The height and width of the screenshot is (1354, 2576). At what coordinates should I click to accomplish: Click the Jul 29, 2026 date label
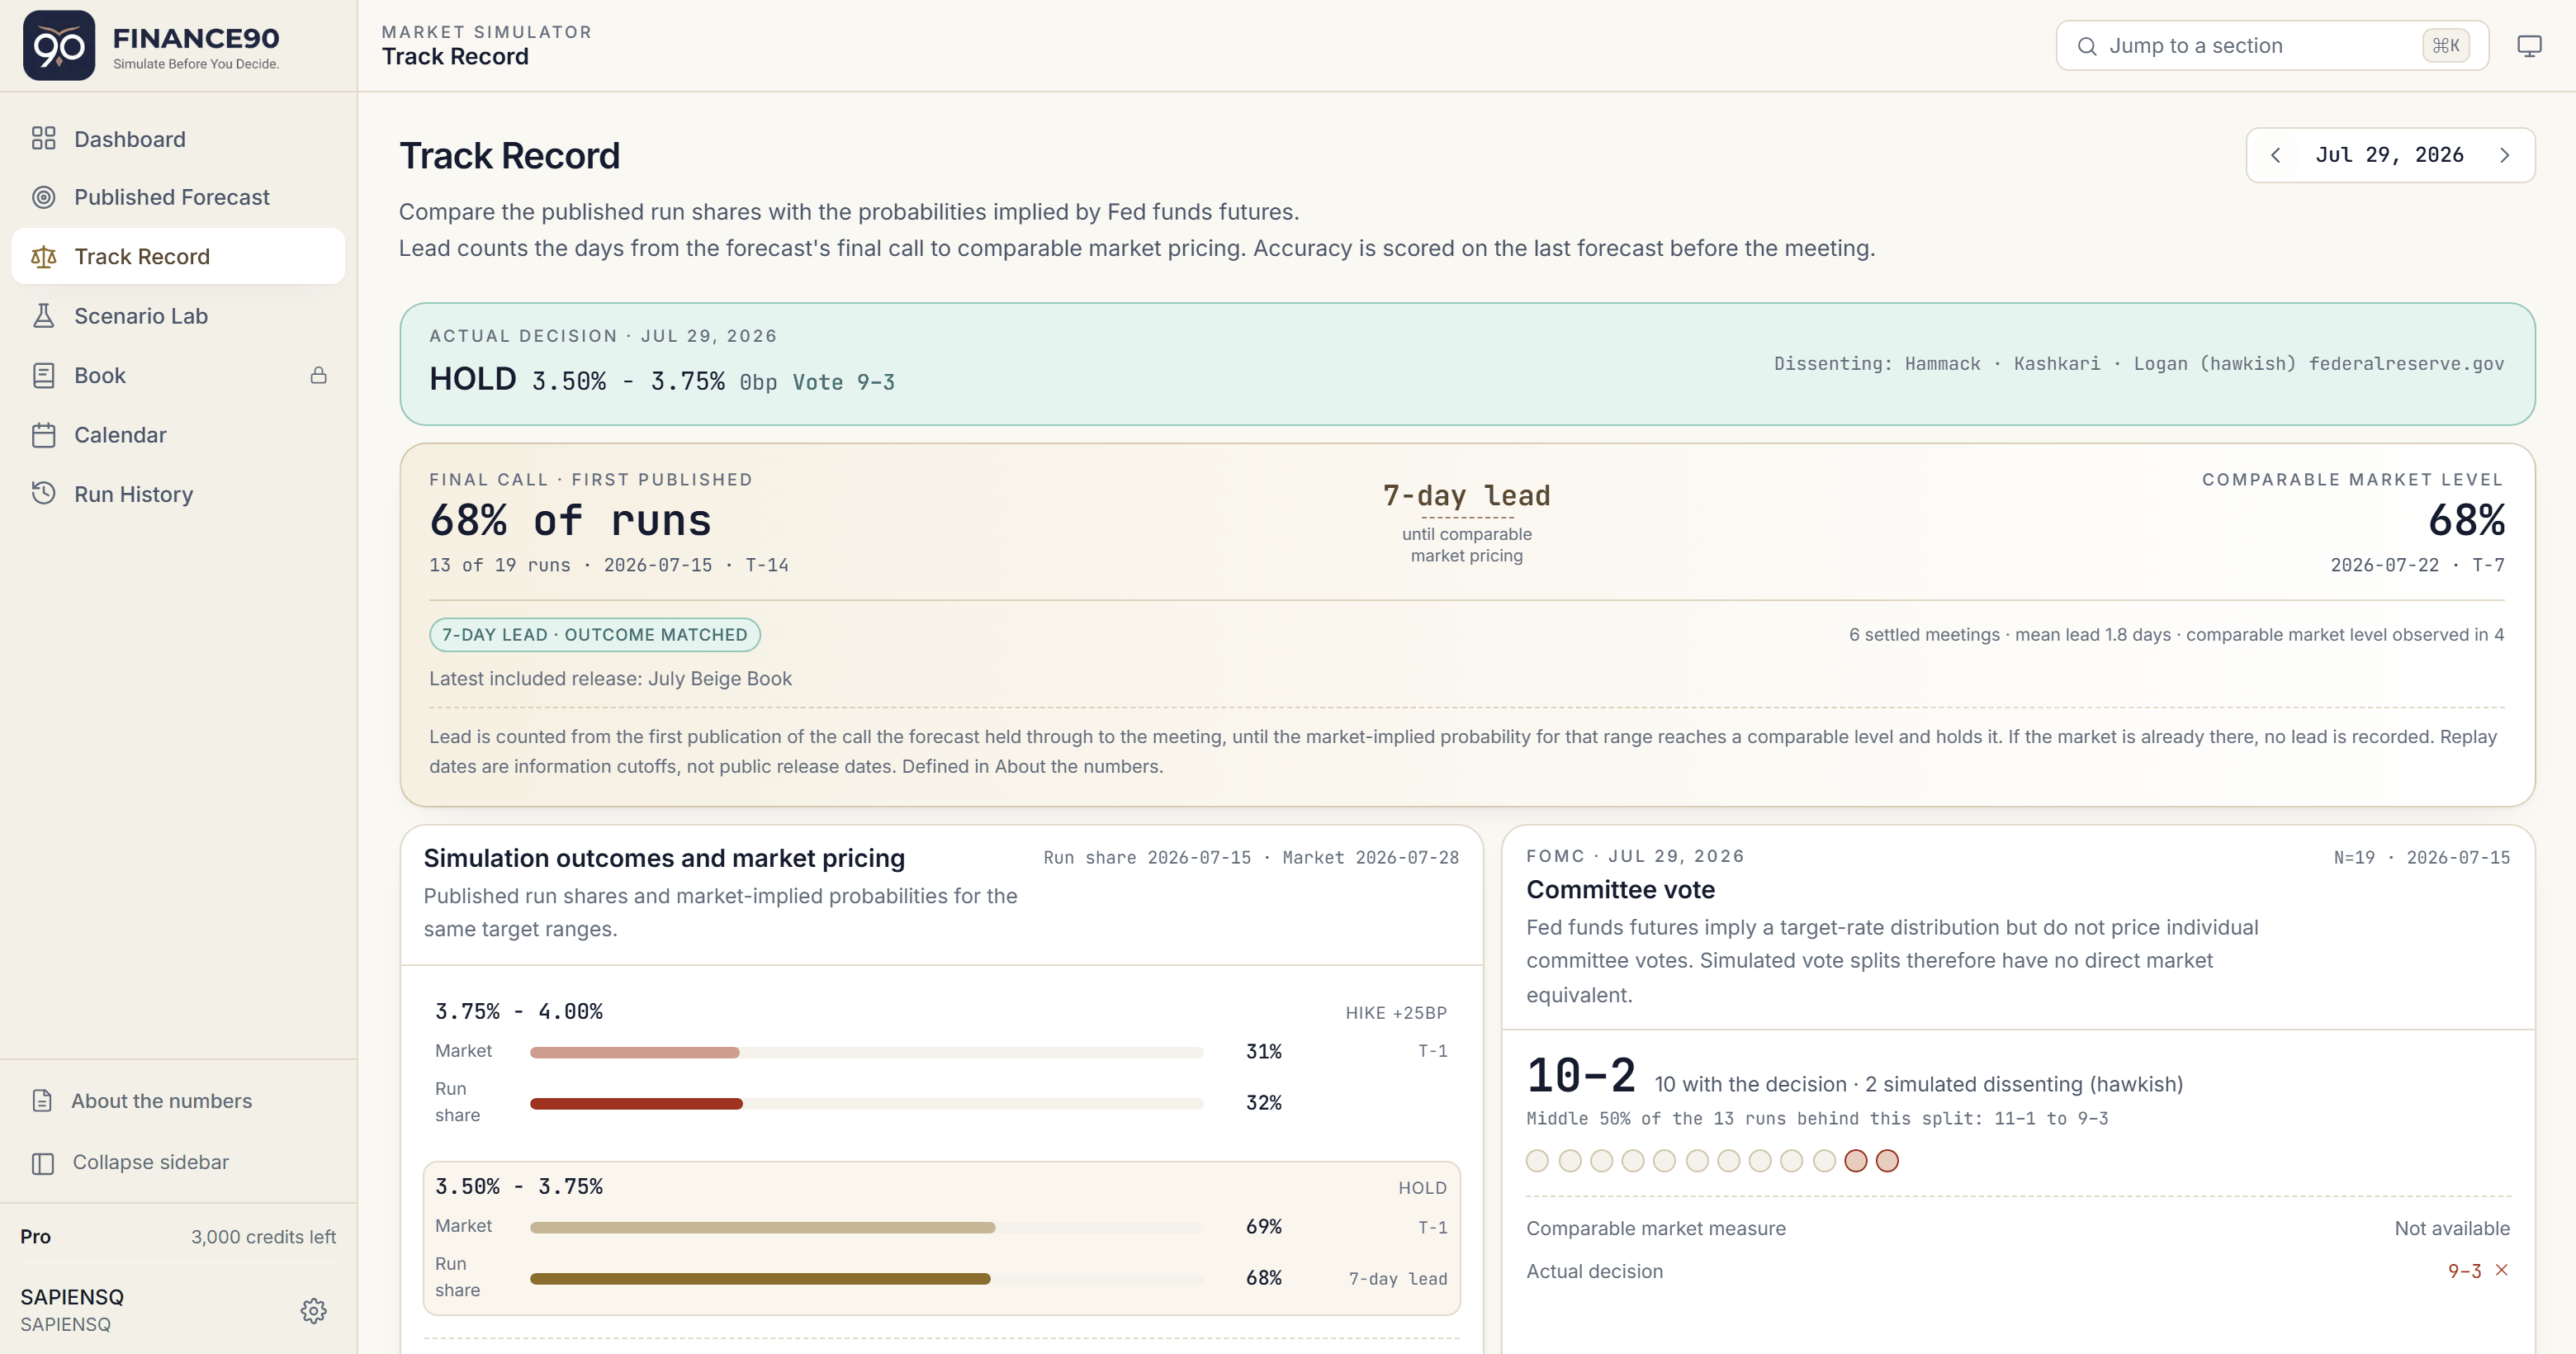(2389, 155)
